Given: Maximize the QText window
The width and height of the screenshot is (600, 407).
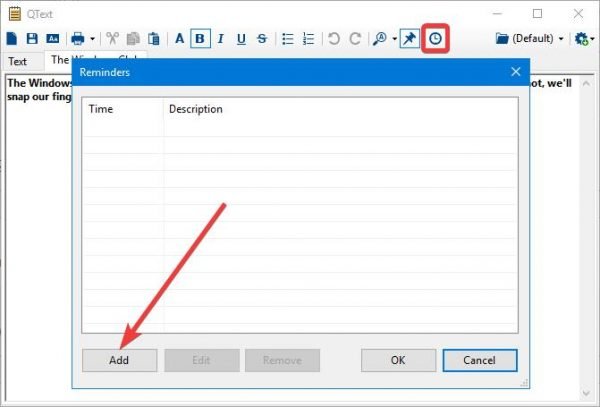Looking at the screenshot, I should coord(537,14).
